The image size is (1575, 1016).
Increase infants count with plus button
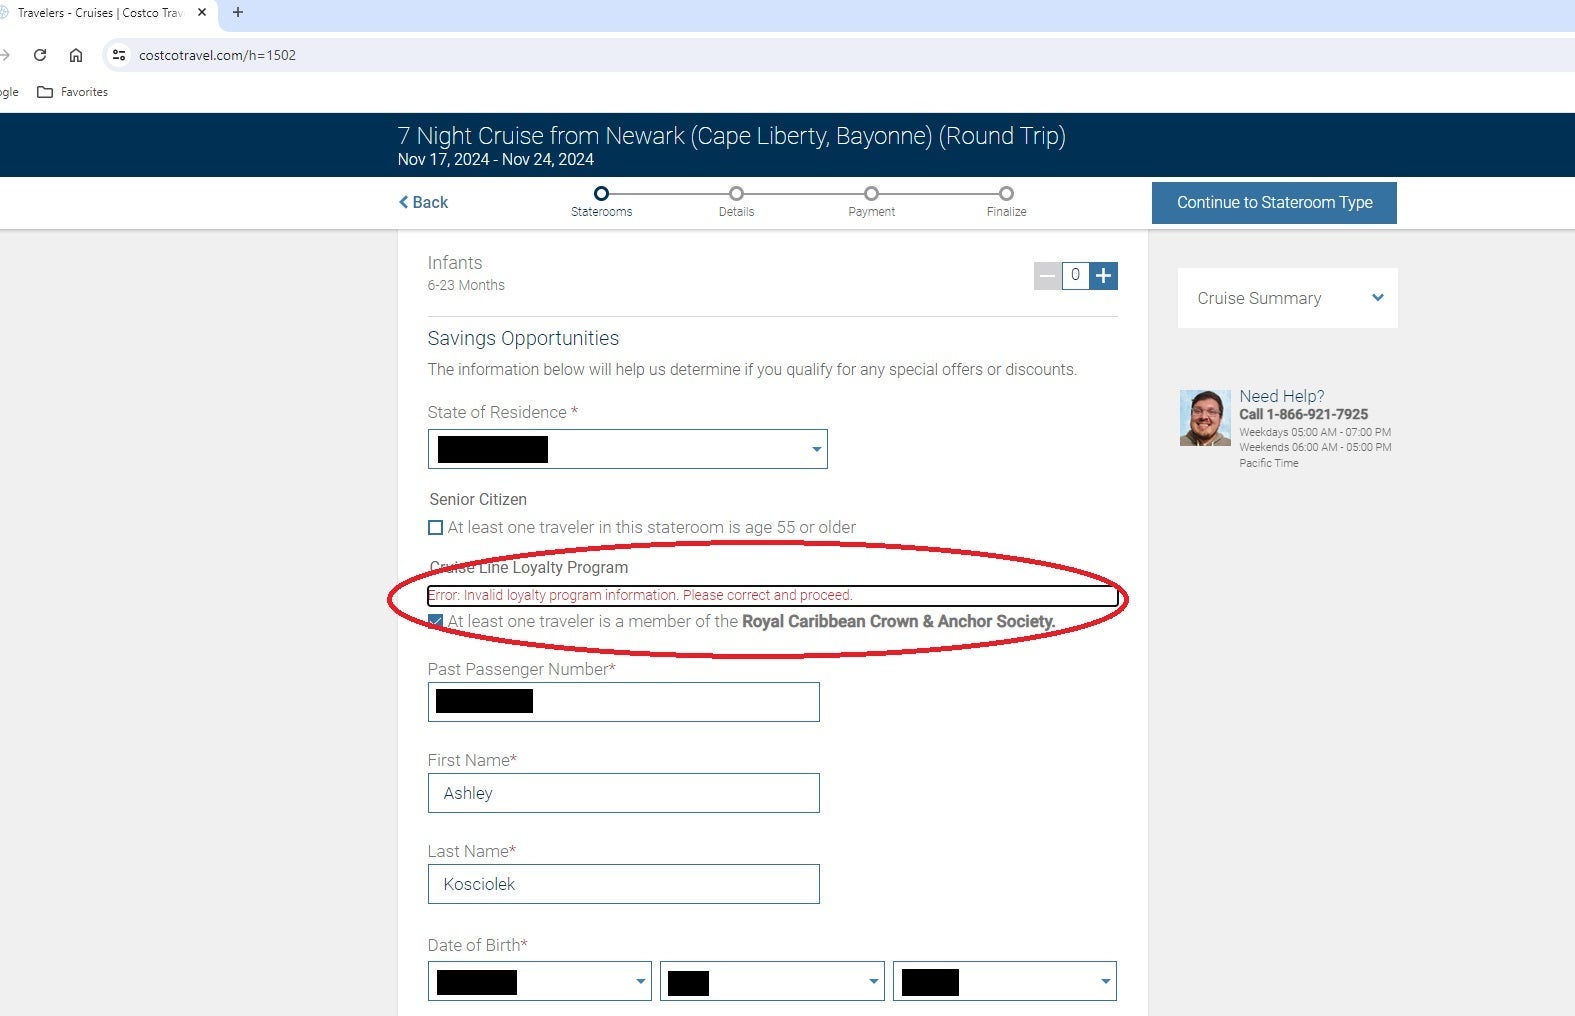(x=1103, y=276)
